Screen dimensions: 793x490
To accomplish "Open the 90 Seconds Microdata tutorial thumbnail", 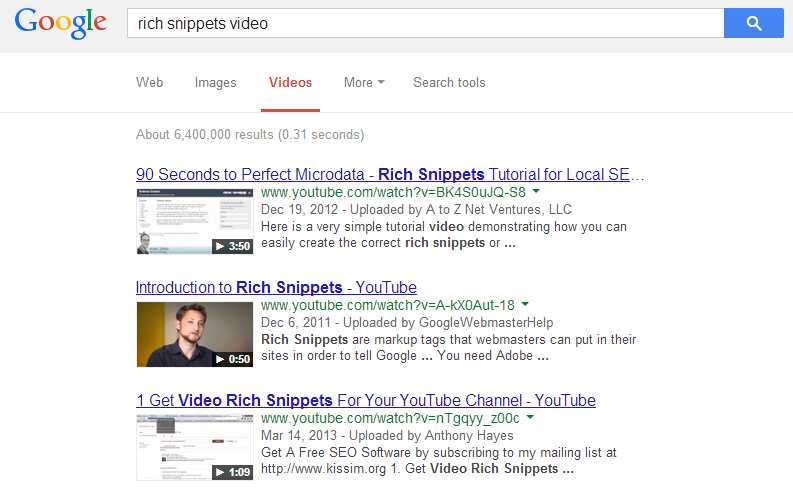I will (194, 221).
